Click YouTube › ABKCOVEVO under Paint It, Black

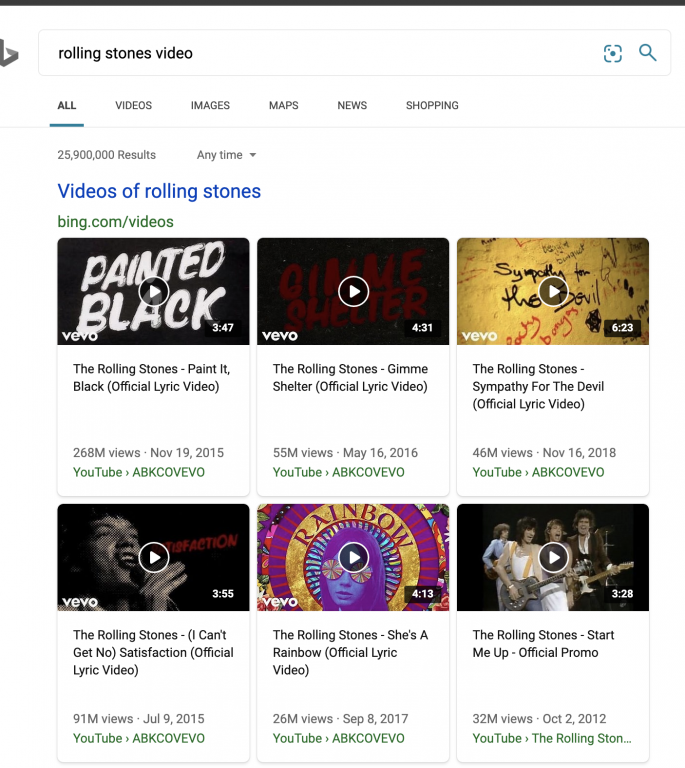[139, 472]
